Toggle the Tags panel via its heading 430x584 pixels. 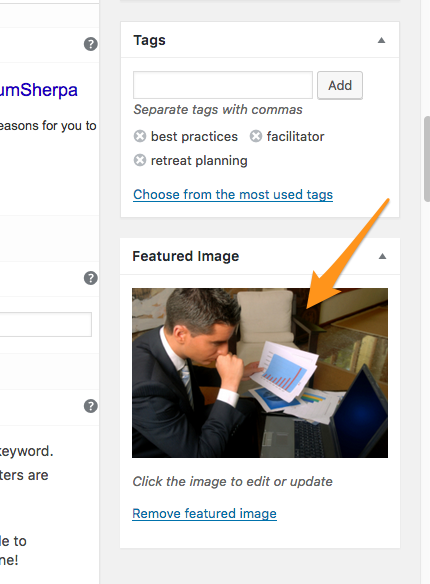[149, 40]
